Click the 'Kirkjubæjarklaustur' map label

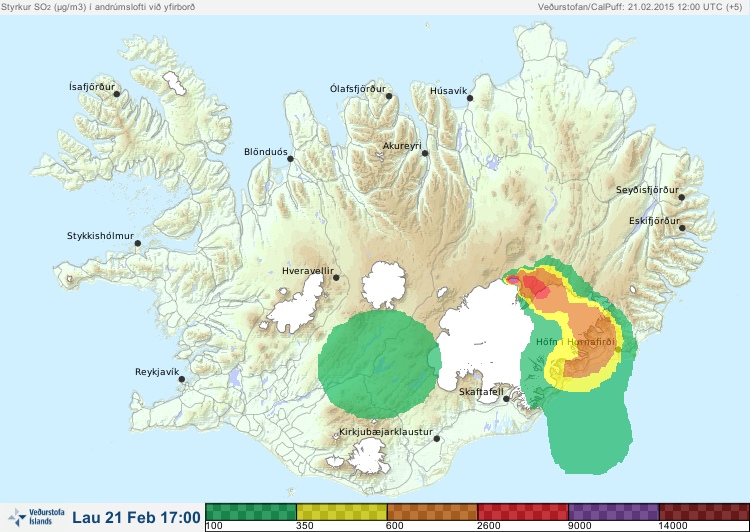coord(386,432)
